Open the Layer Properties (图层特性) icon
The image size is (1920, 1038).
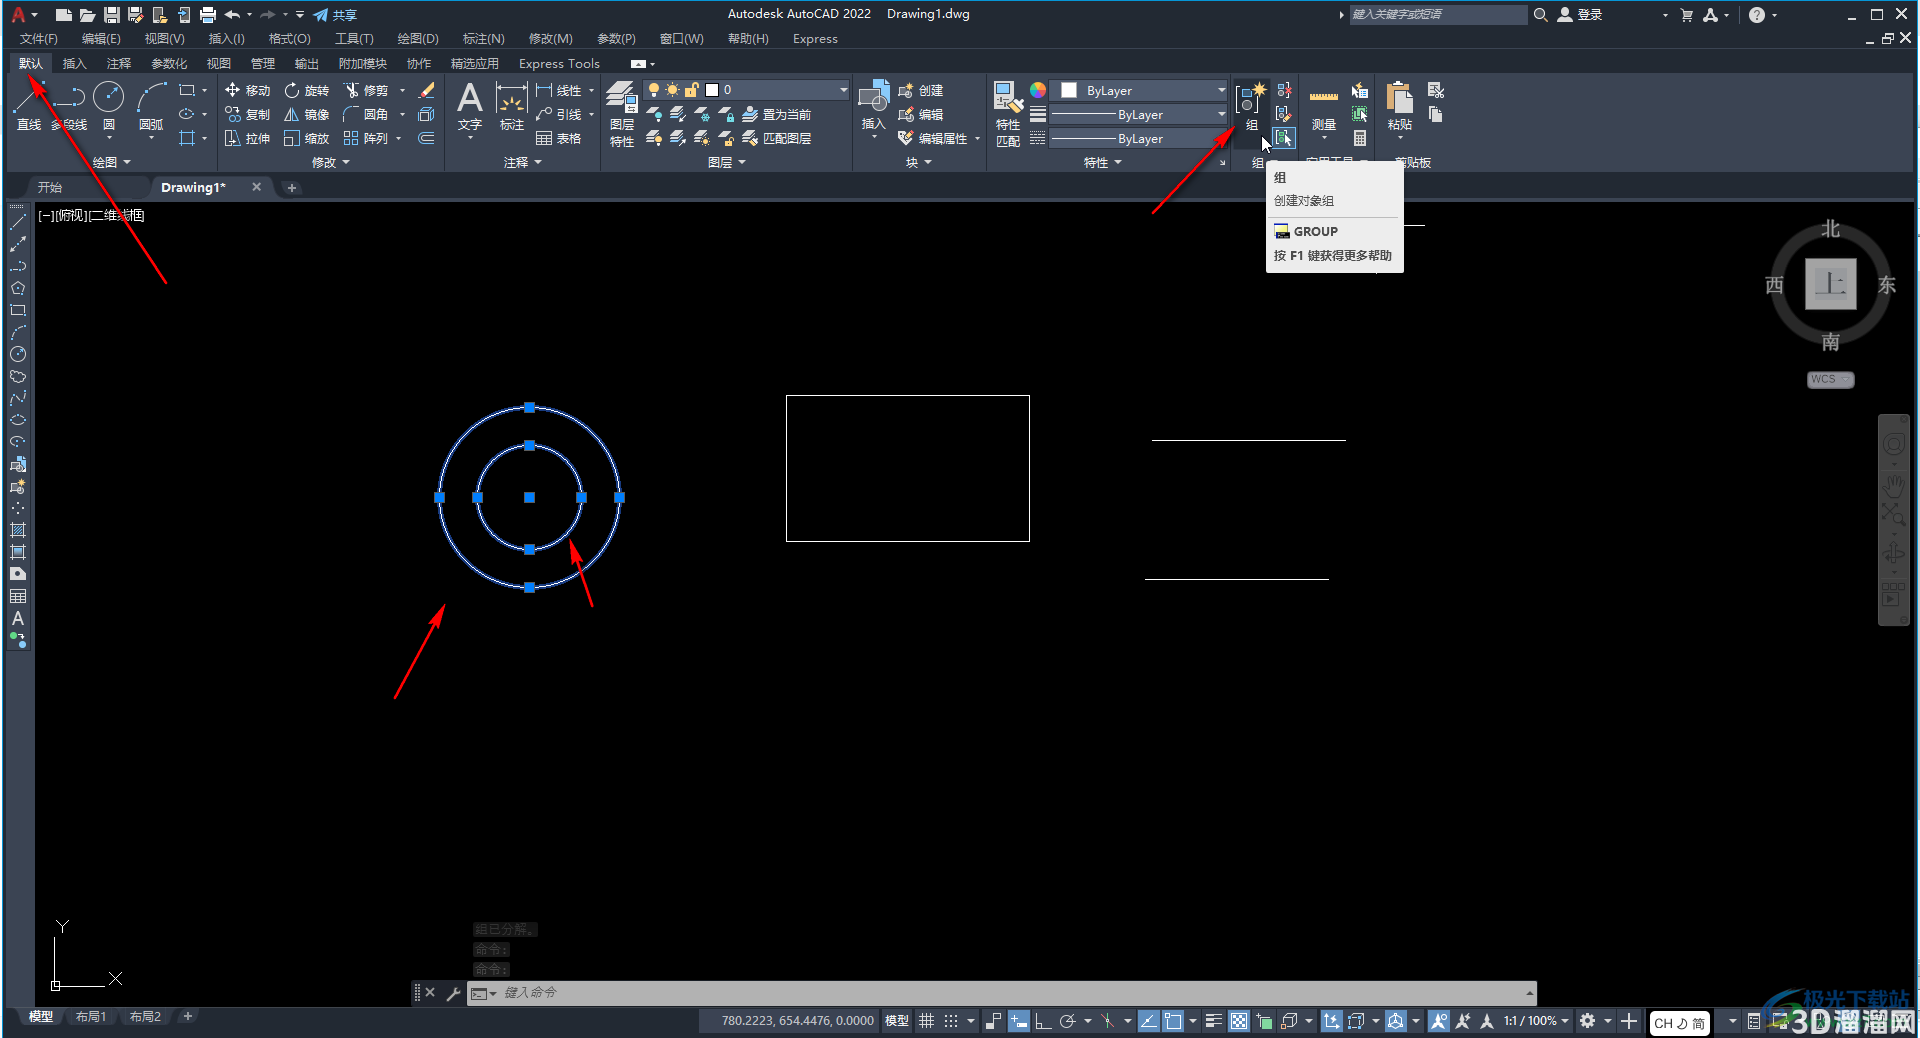coord(621,114)
